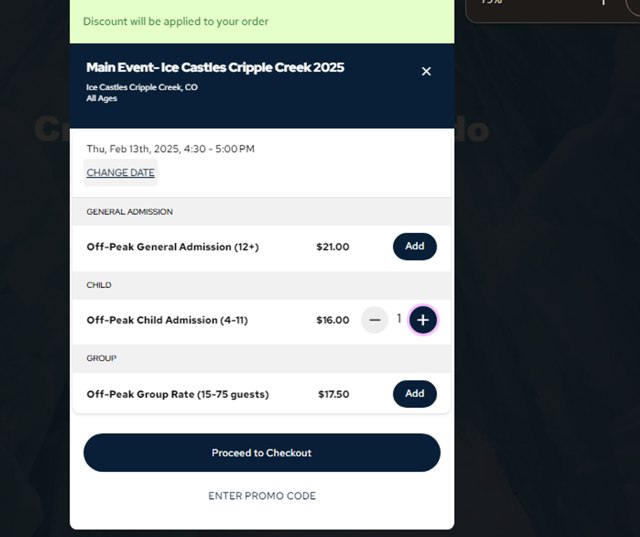Screen dimensions: 640x537
Task: Click the Child section header
Action: click(99, 285)
